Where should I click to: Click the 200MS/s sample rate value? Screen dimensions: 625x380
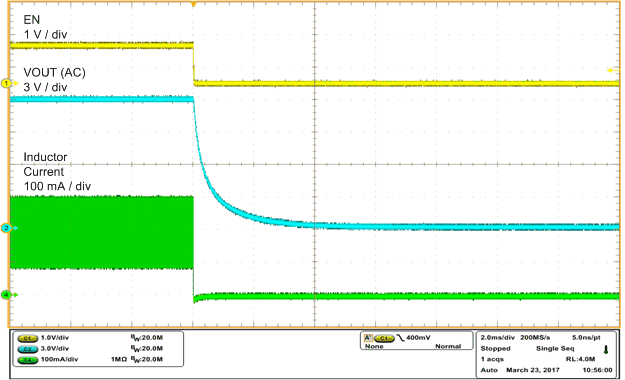tap(535, 337)
